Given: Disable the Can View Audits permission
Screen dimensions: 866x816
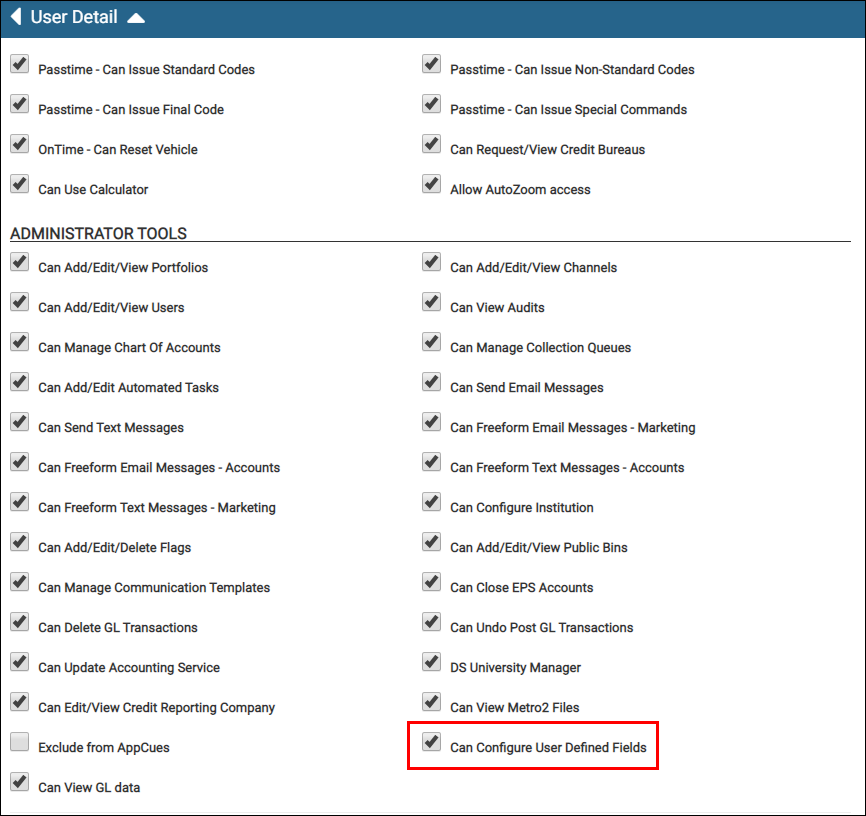Looking at the screenshot, I should 432,302.
